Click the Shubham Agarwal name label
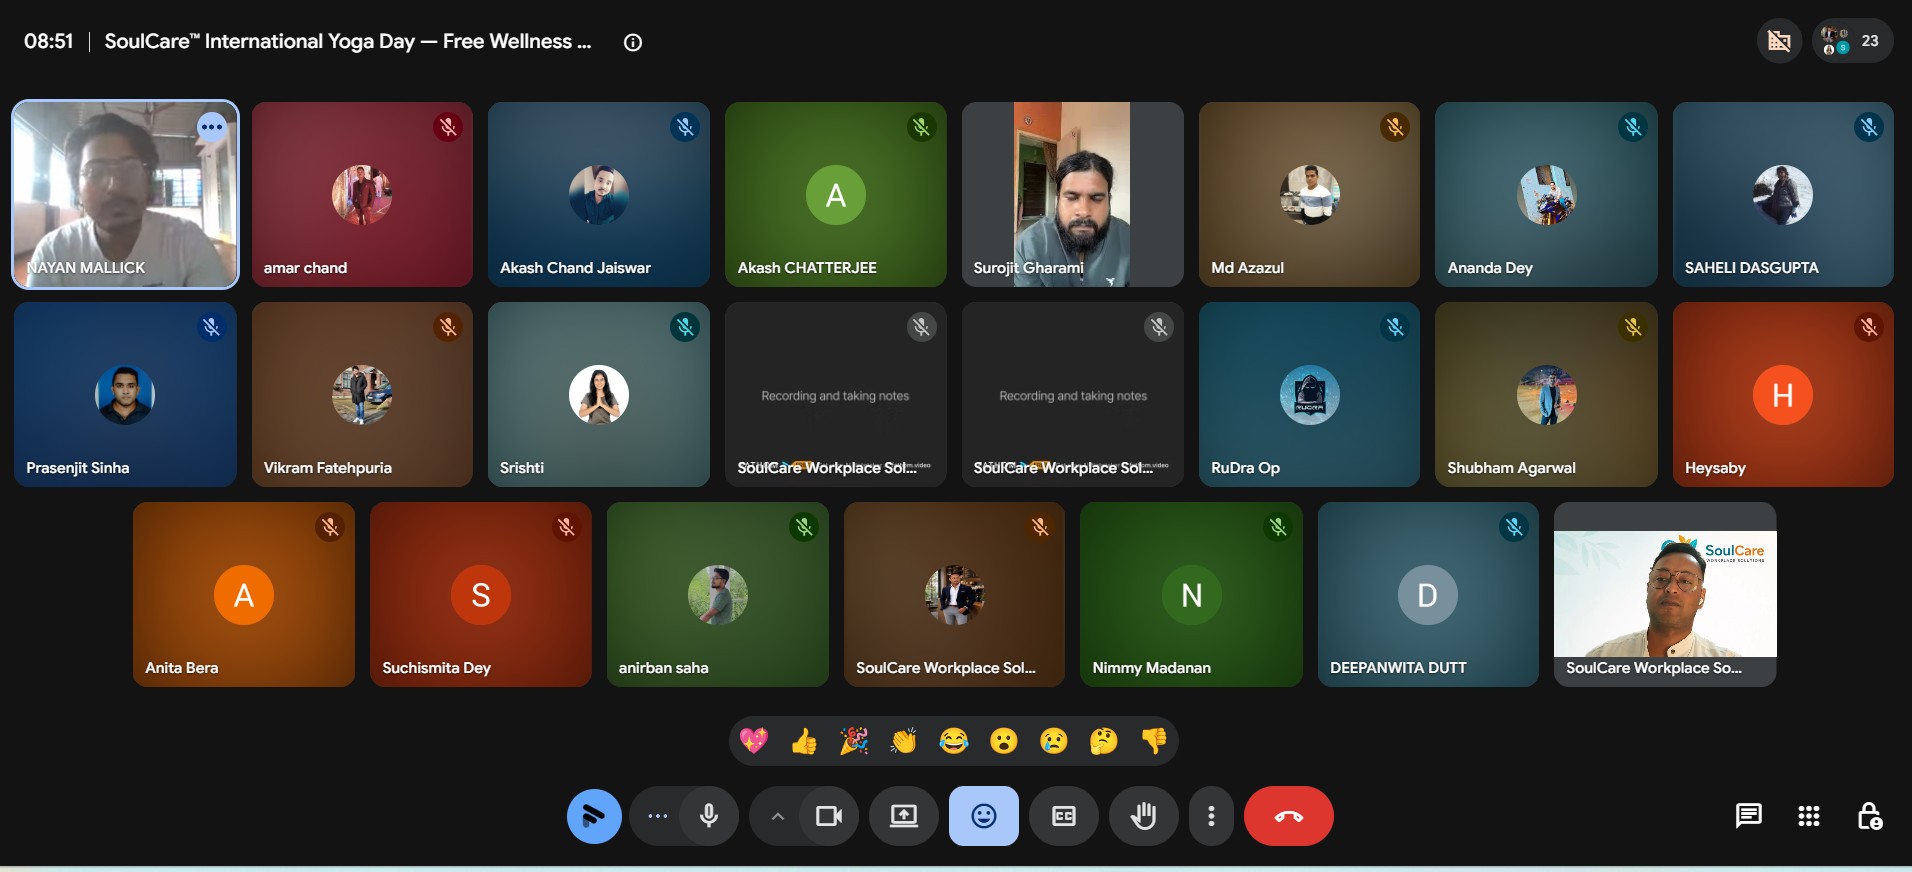 pyautogui.click(x=1511, y=468)
